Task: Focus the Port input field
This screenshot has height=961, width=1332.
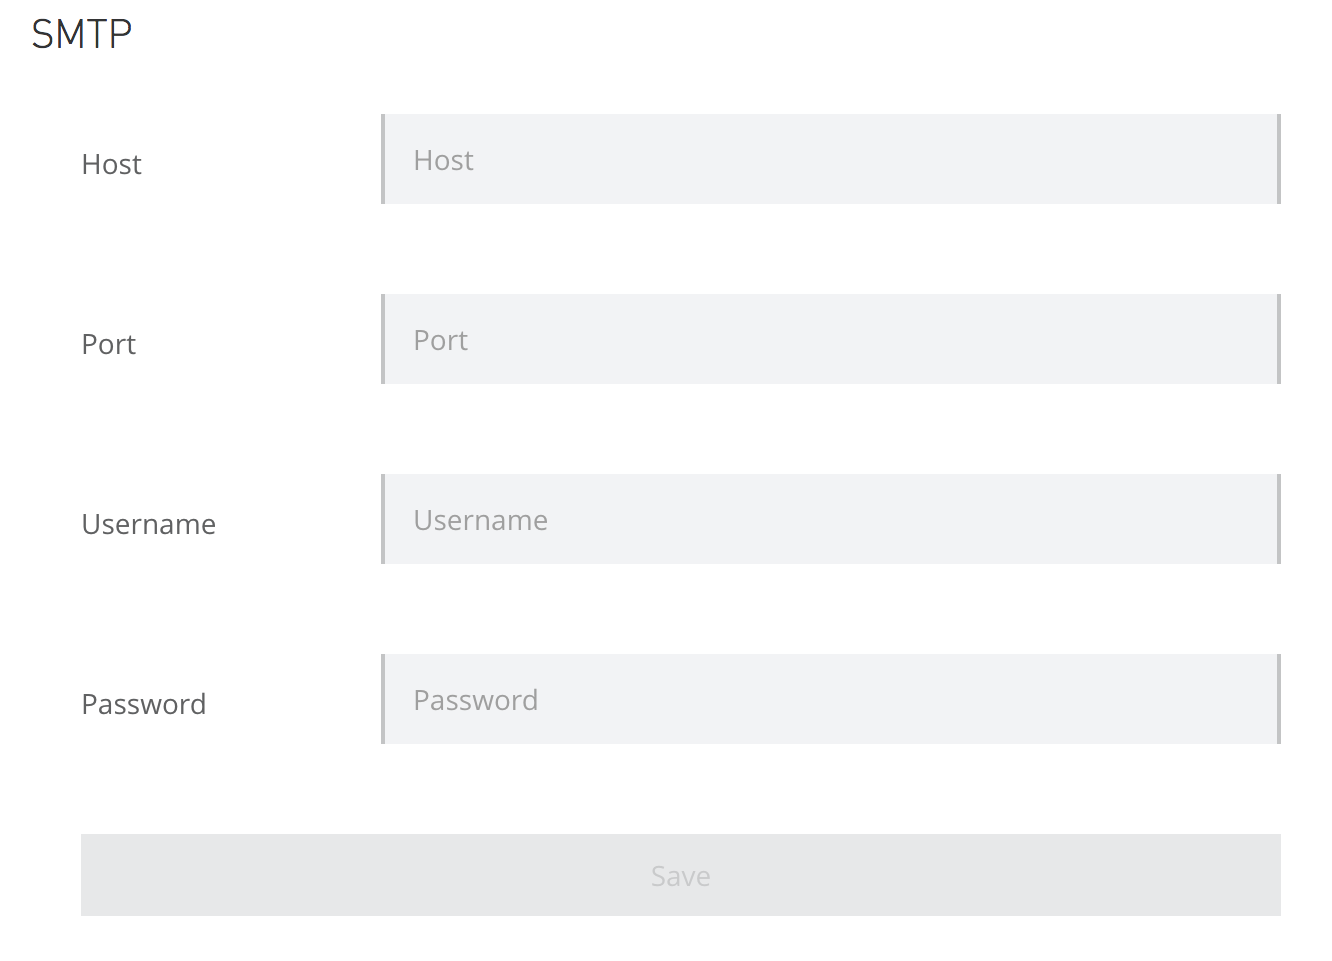Action: click(830, 339)
